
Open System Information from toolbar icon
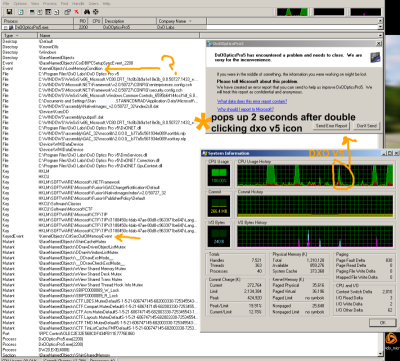point(32,12)
